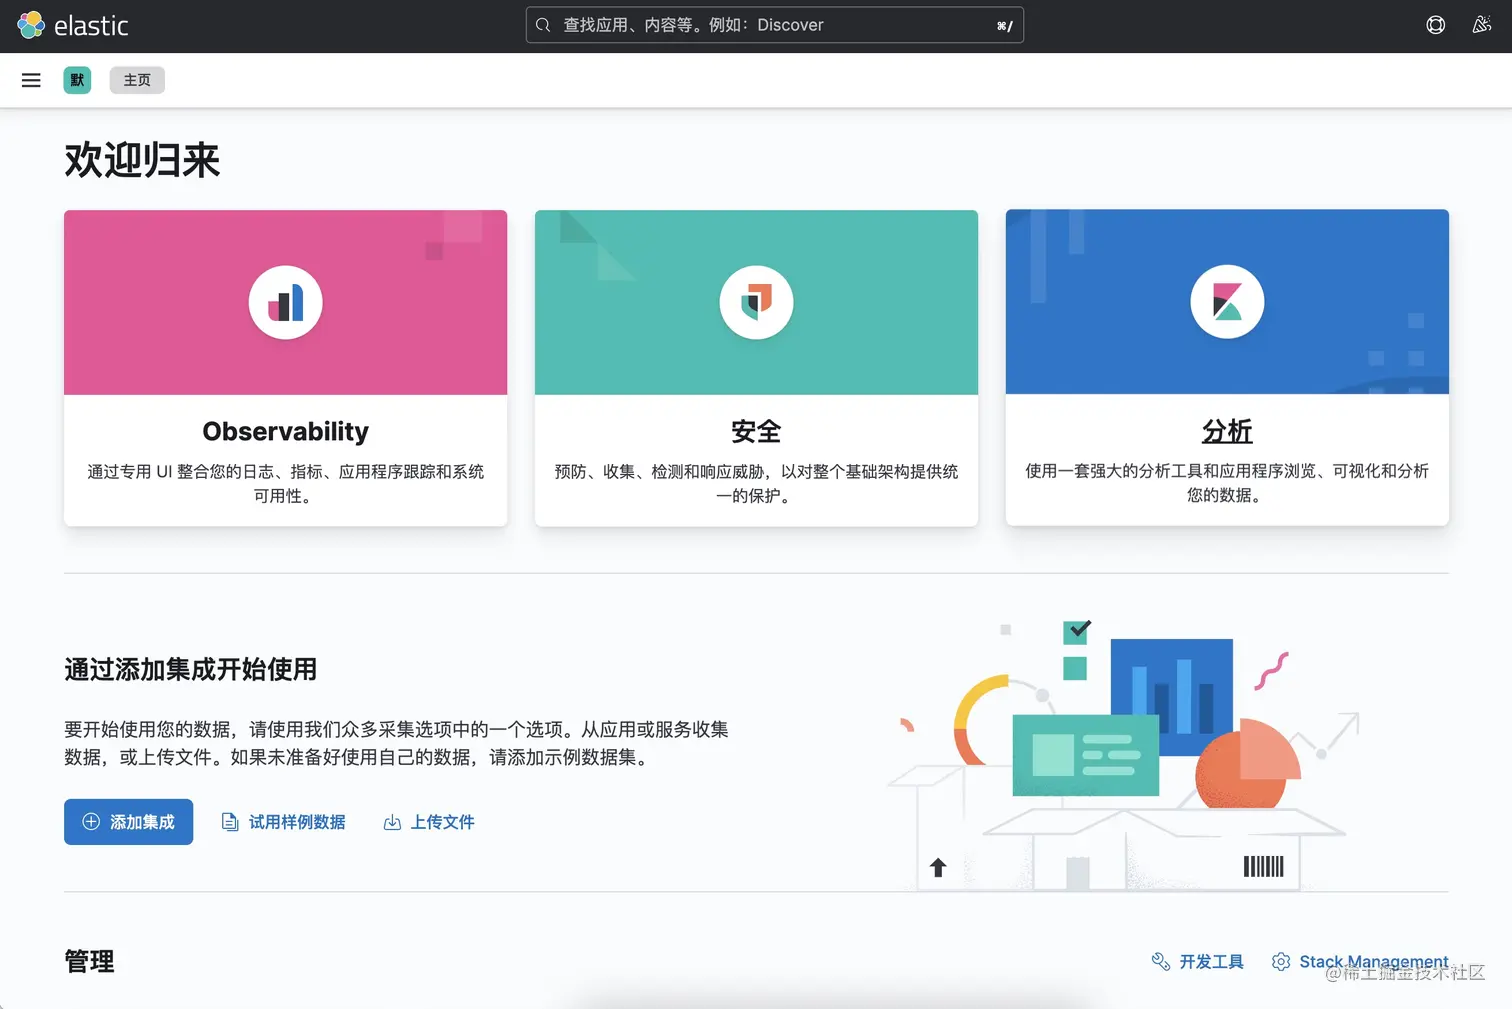Open the hamburger navigation menu

pos(31,80)
